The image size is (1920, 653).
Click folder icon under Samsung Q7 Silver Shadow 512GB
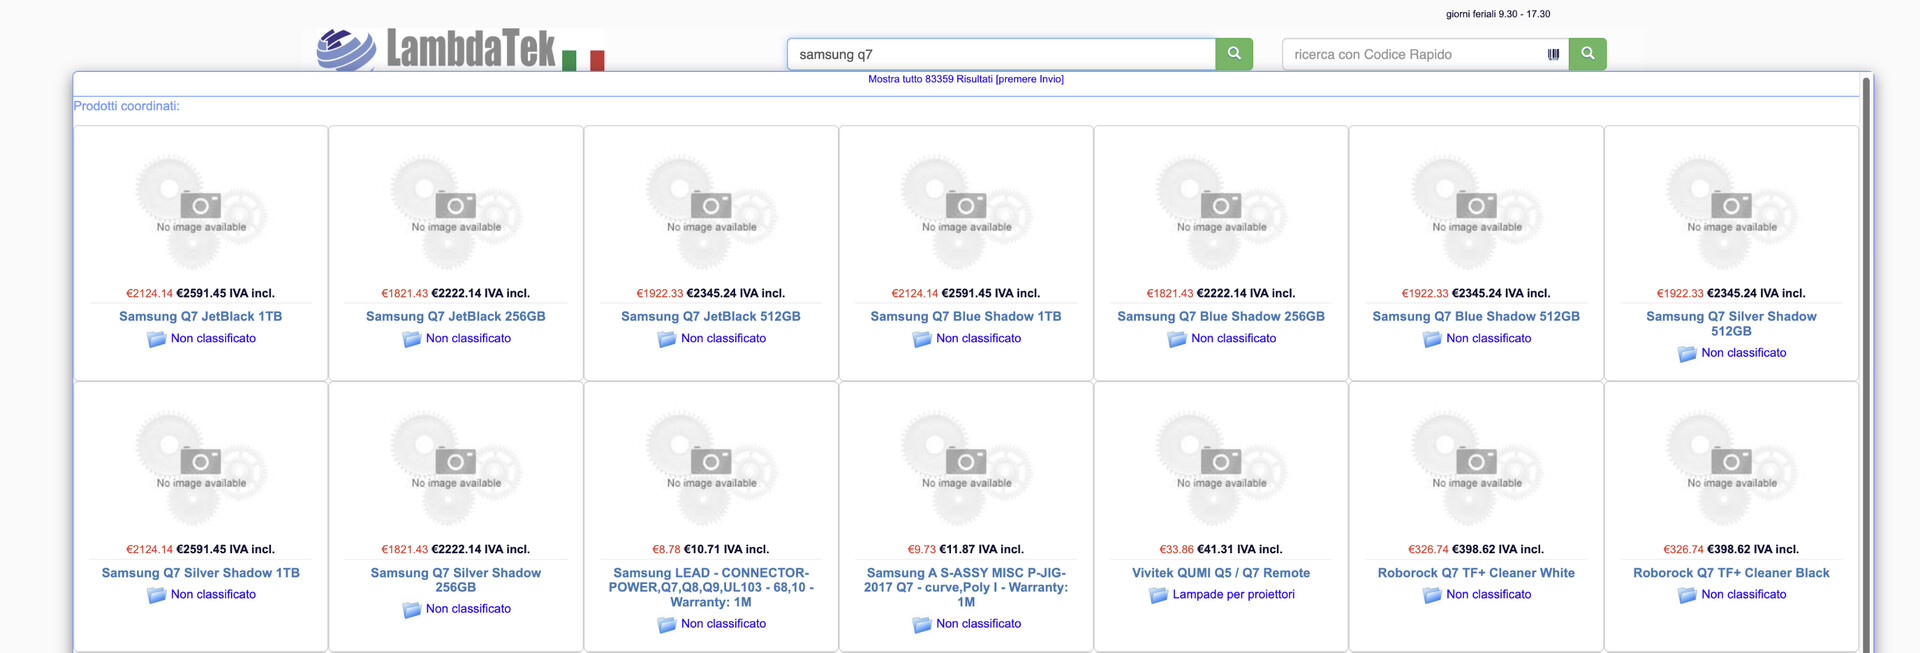click(1687, 354)
